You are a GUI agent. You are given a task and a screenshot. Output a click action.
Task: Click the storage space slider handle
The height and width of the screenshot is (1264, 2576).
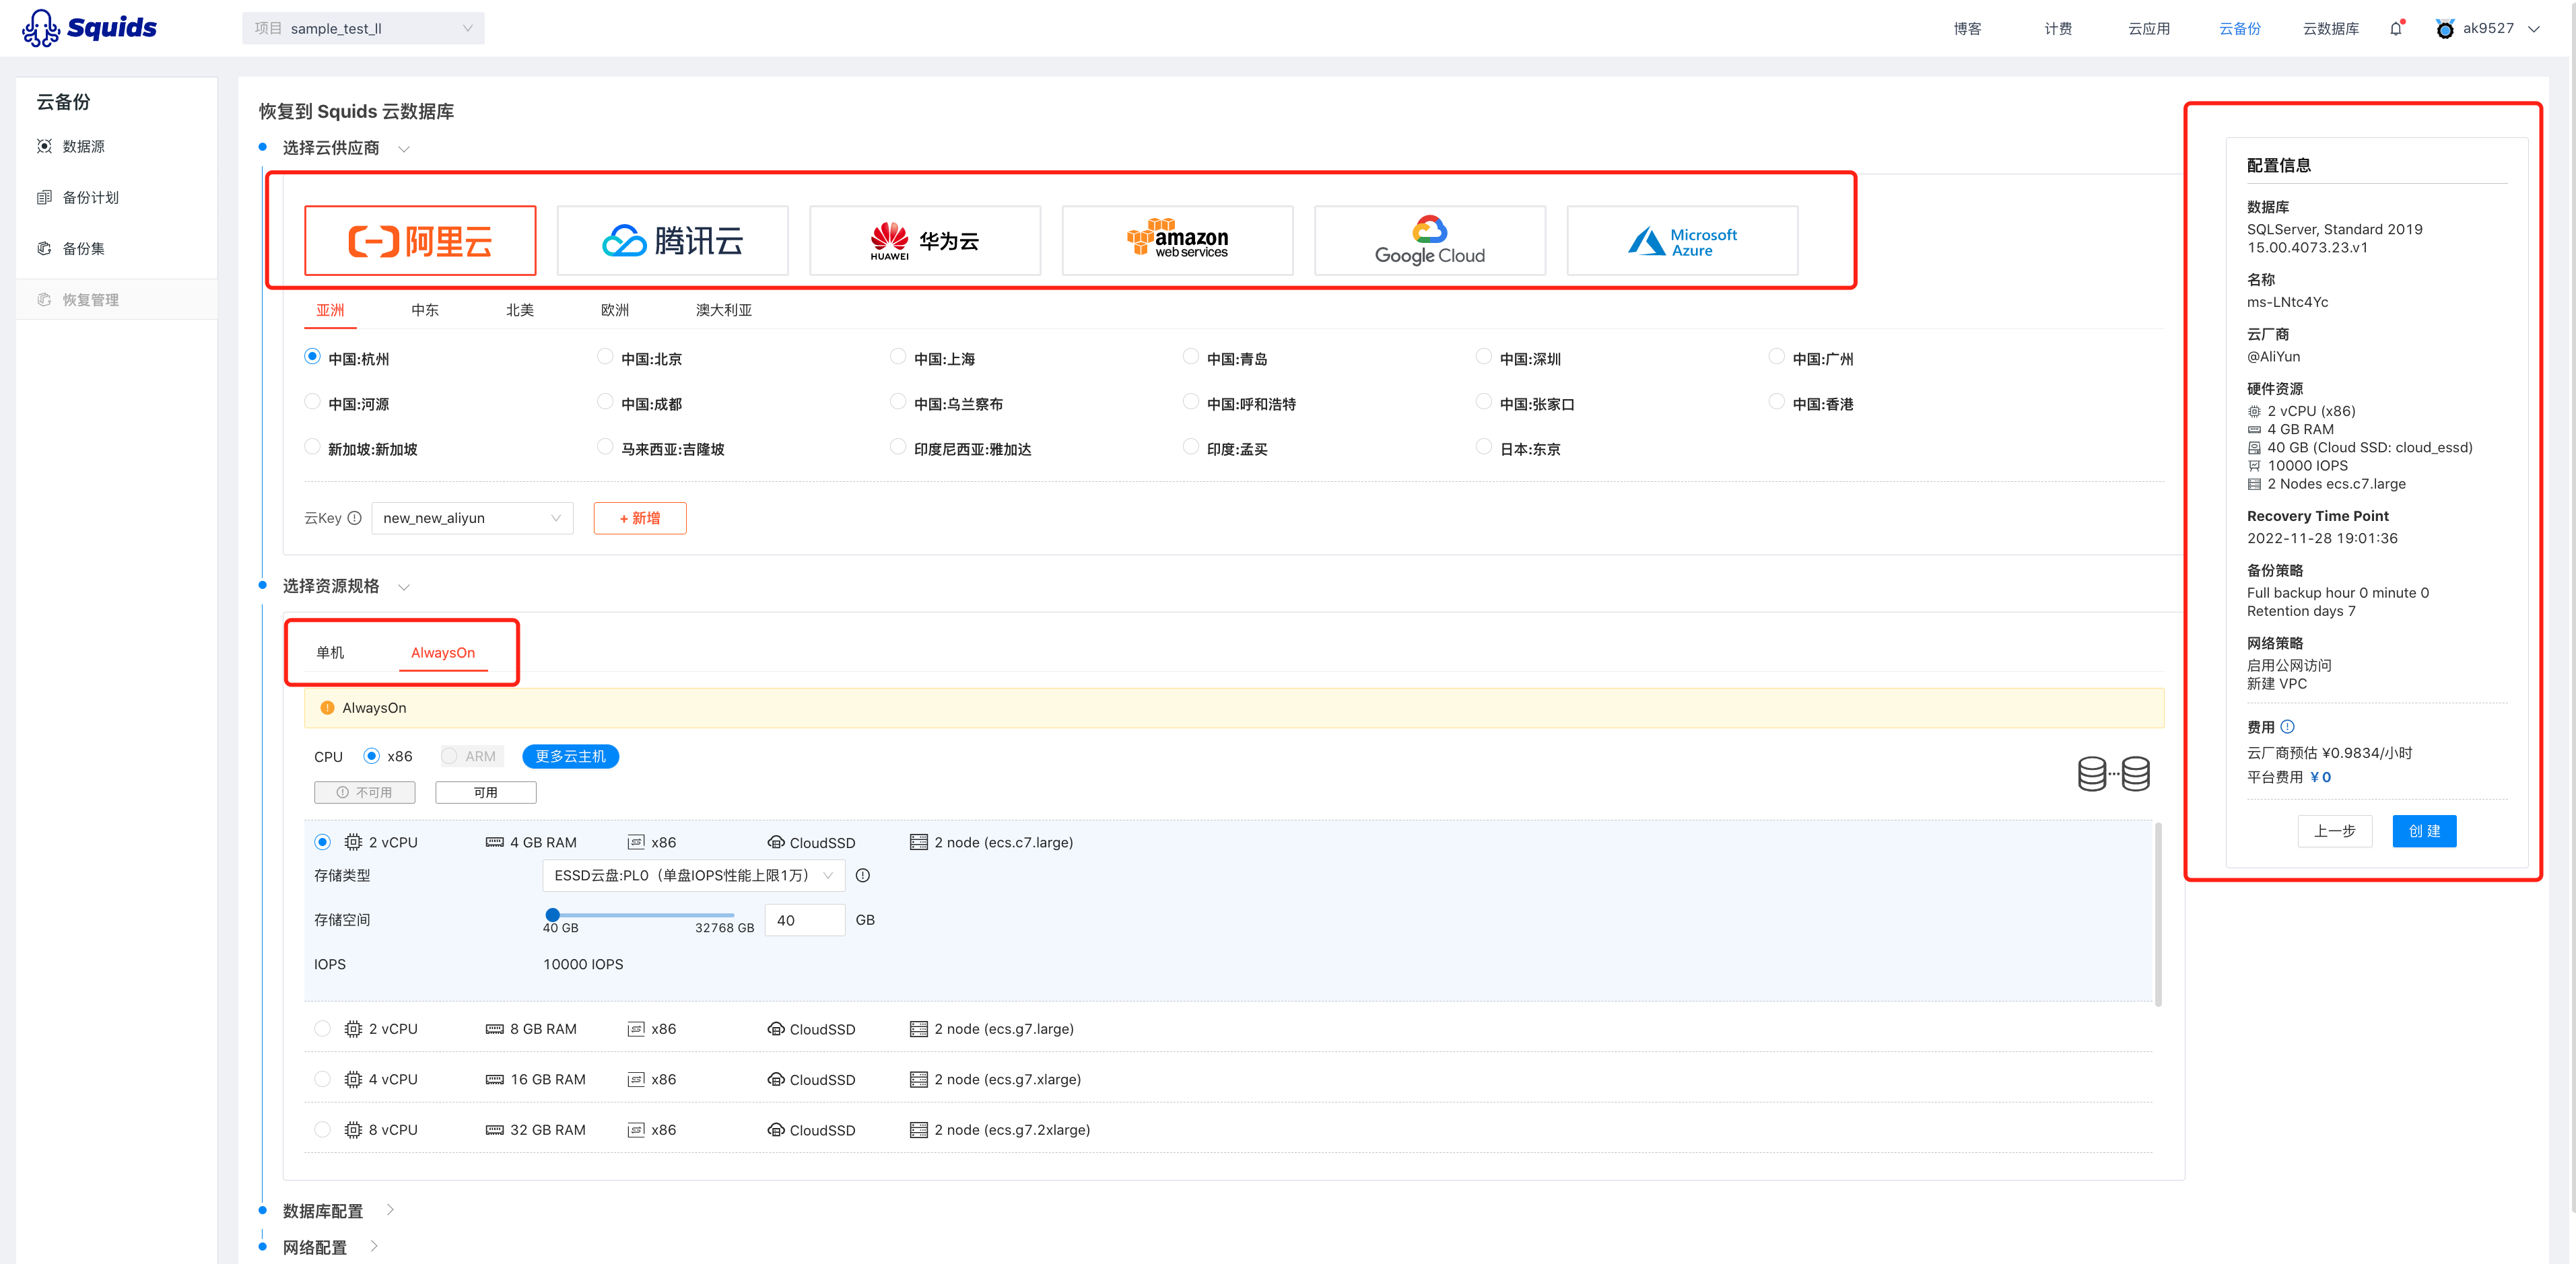tap(552, 914)
